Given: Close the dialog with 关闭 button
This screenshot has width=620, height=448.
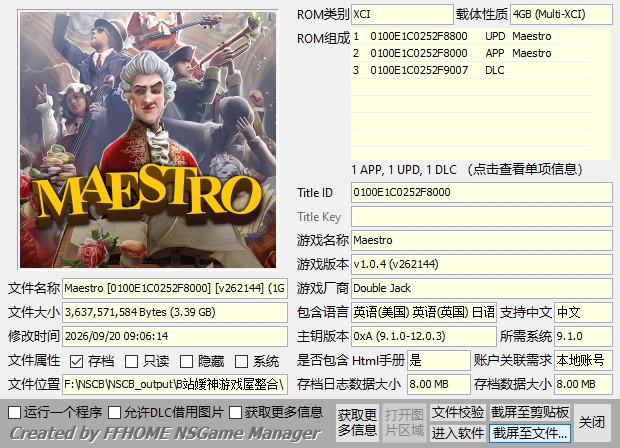Looking at the screenshot, I should [x=592, y=422].
